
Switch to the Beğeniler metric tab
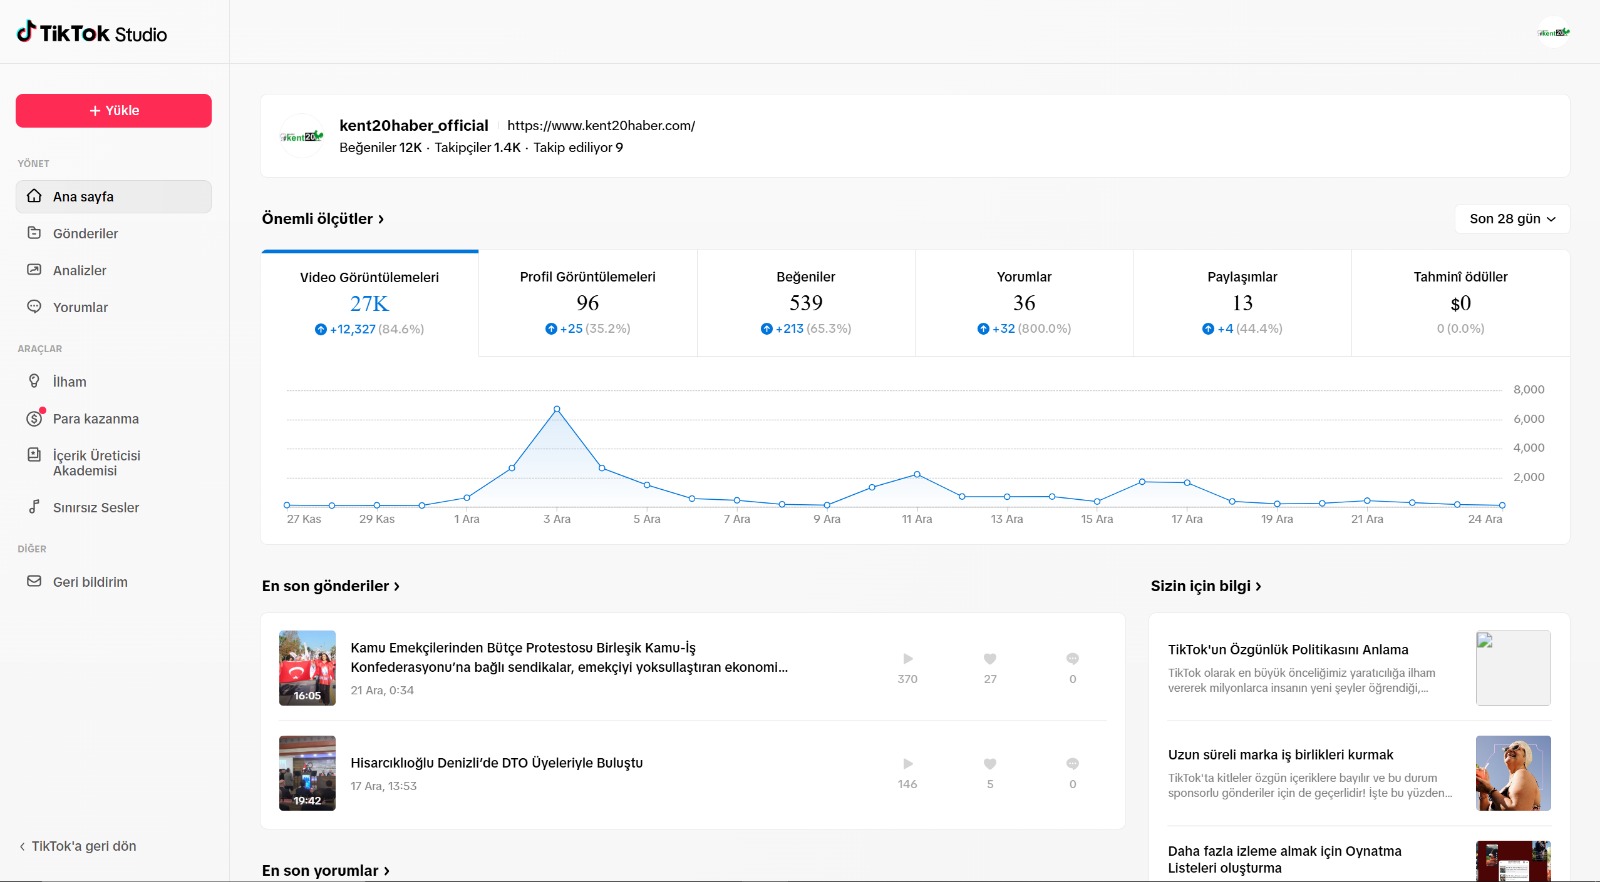click(x=806, y=302)
